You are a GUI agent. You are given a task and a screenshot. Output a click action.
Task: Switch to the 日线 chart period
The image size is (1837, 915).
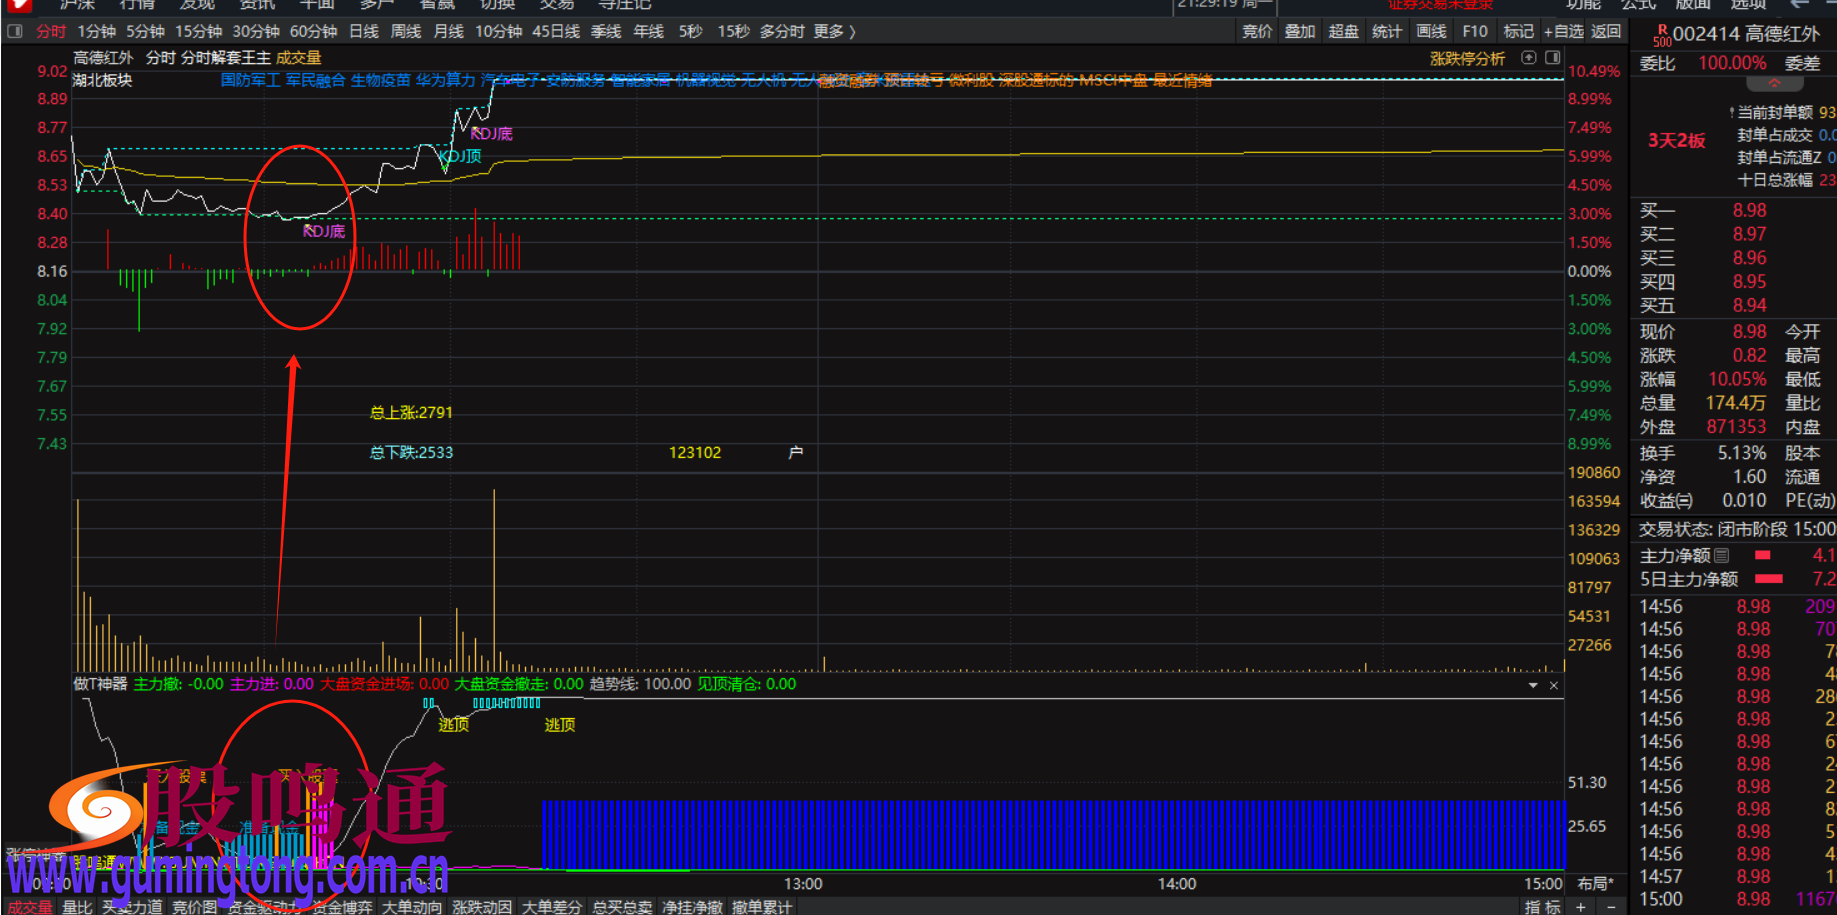pos(363,31)
